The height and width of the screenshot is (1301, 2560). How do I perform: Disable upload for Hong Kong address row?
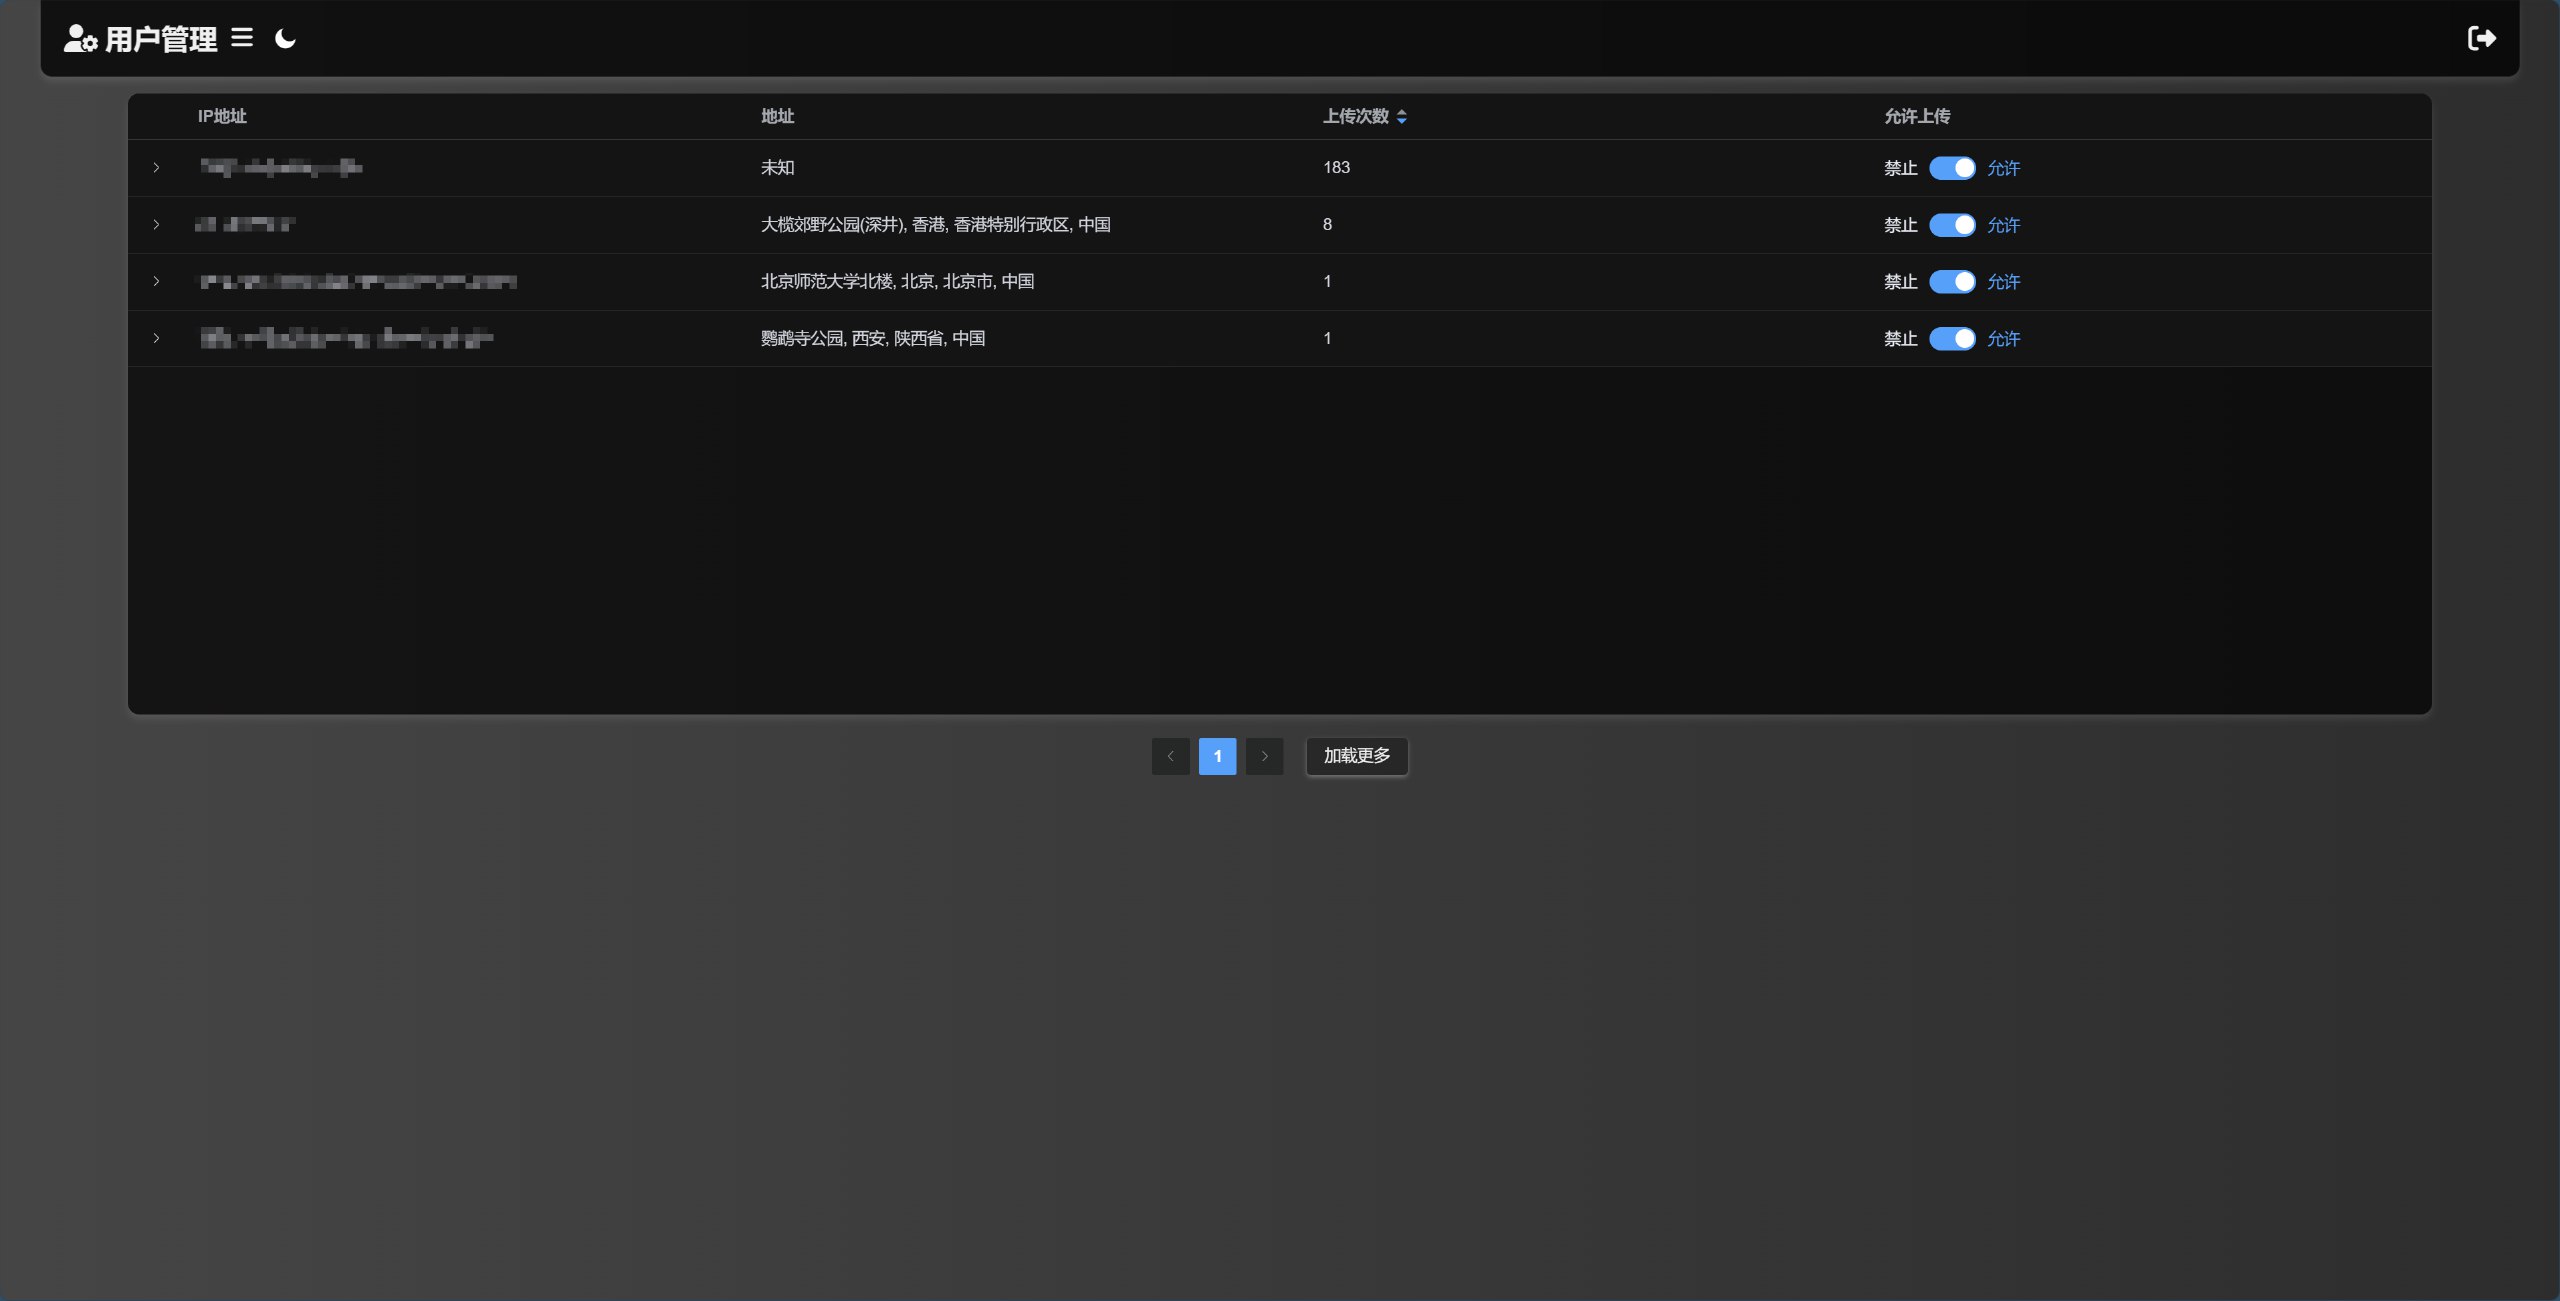click(x=1951, y=225)
